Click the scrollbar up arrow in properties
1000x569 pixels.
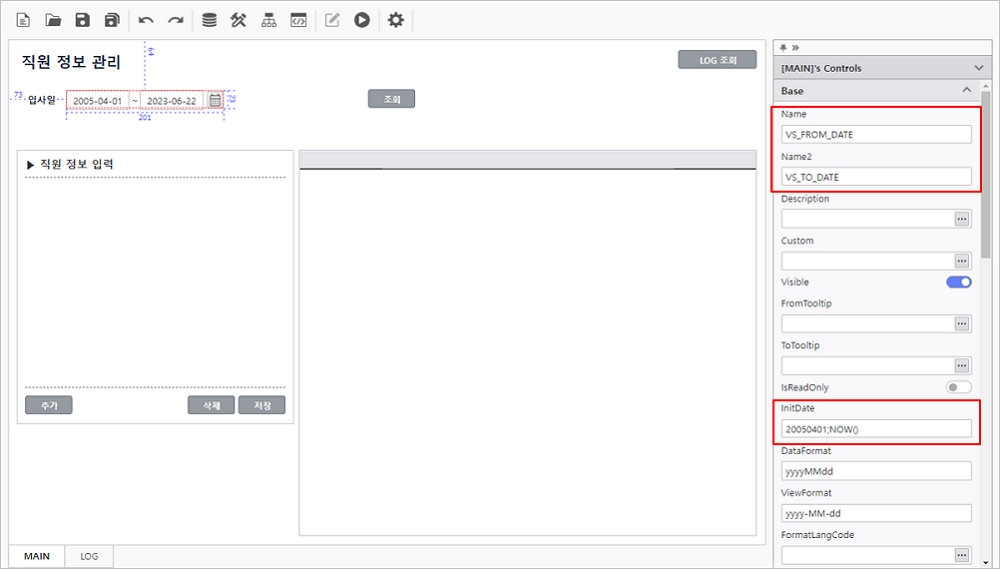pos(985,85)
